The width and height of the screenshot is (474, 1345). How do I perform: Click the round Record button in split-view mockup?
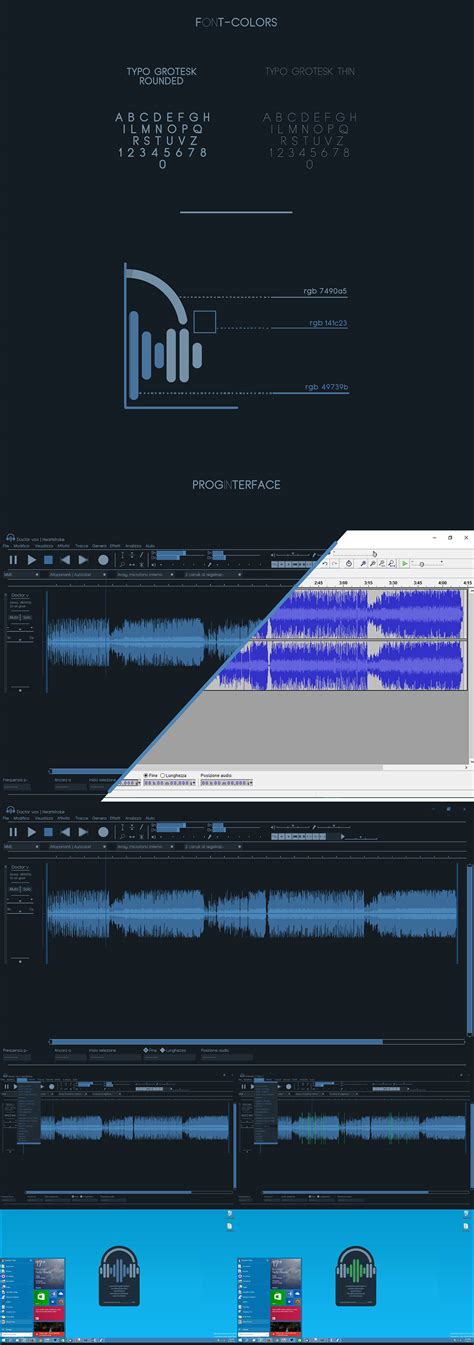click(103, 561)
